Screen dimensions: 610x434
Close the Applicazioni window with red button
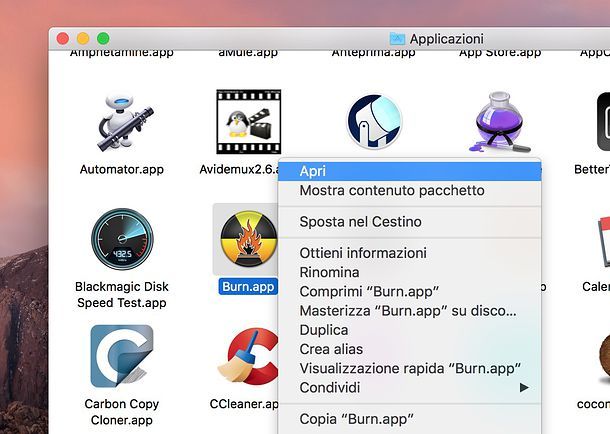pos(63,38)
